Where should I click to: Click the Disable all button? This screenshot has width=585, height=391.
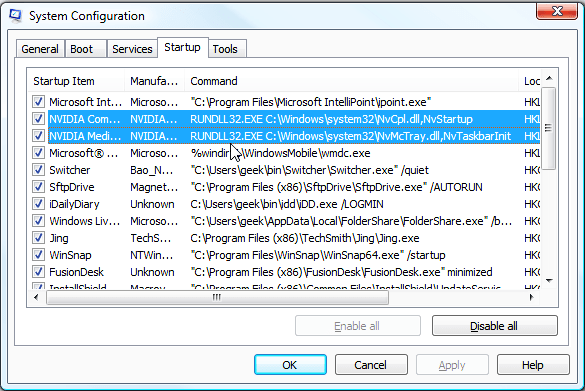(495, 326)
